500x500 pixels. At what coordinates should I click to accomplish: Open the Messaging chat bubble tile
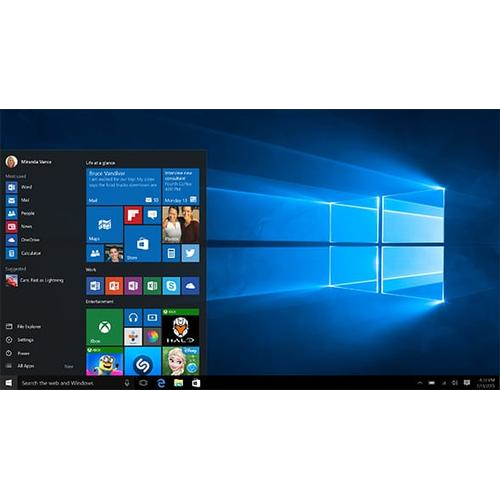152,215
